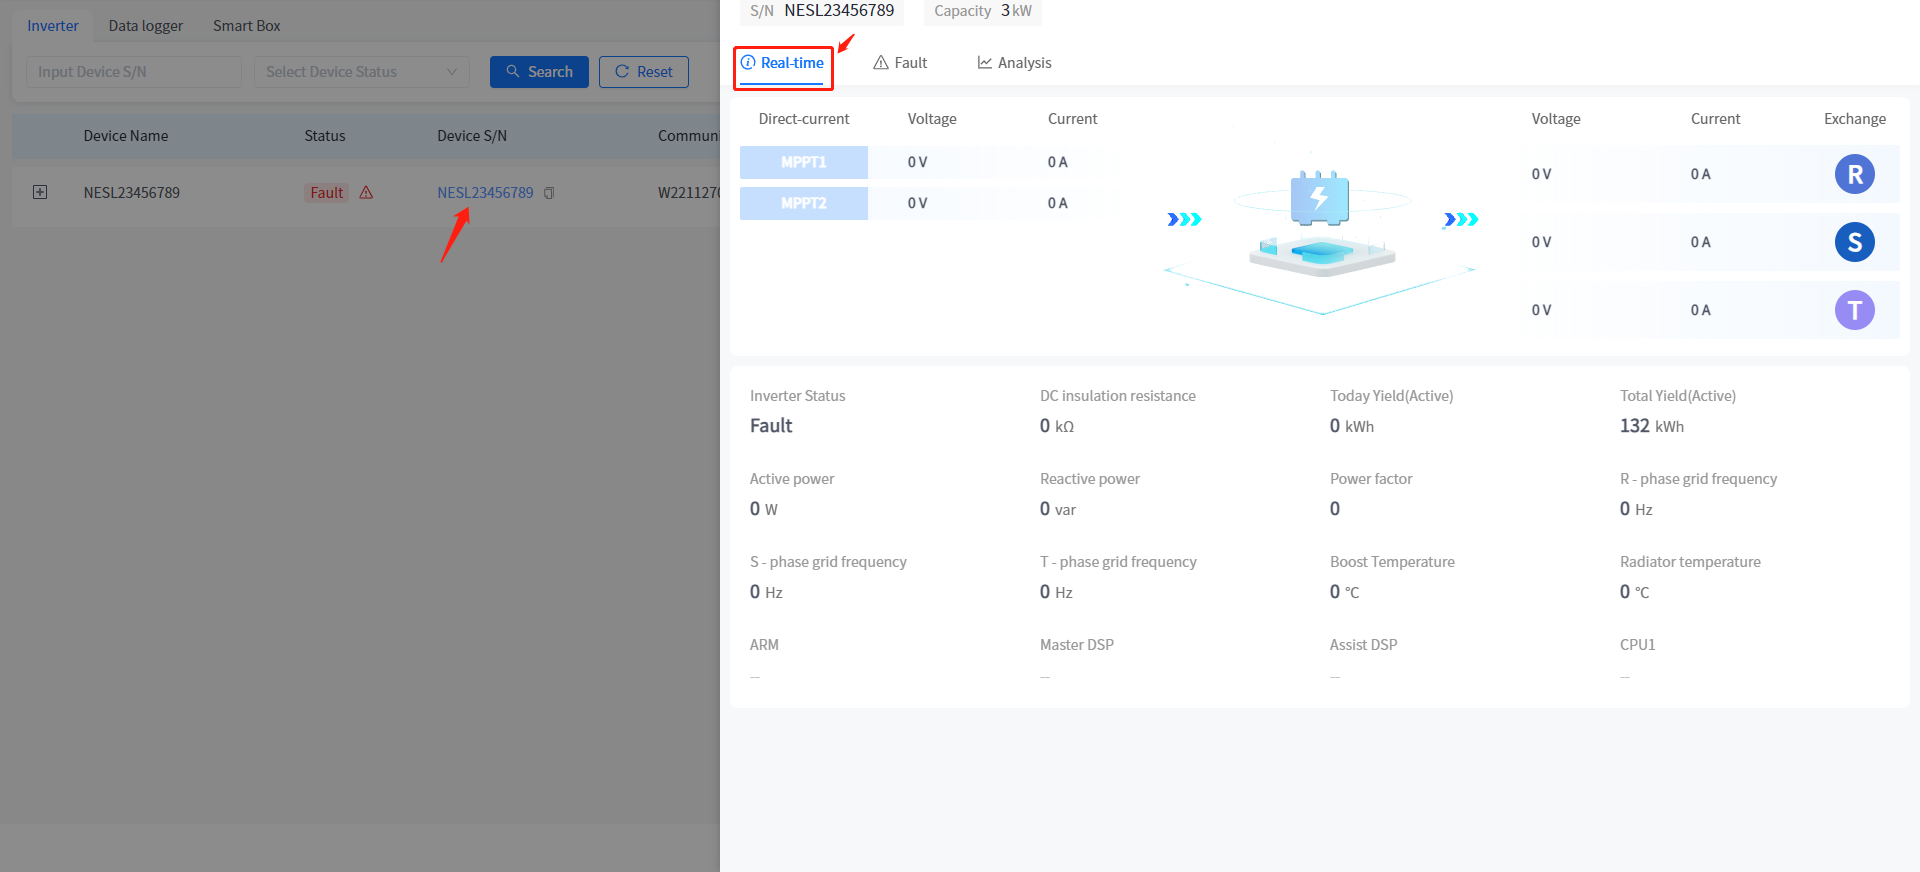Select the MPPT1 label
The width and height of the screenshot is (1920, 872).
804,162
